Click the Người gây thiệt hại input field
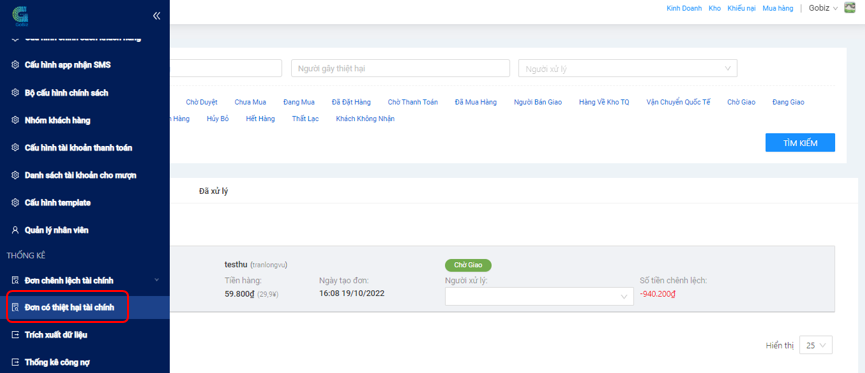Screen dimensions: 865x373 tap(401, 68)
